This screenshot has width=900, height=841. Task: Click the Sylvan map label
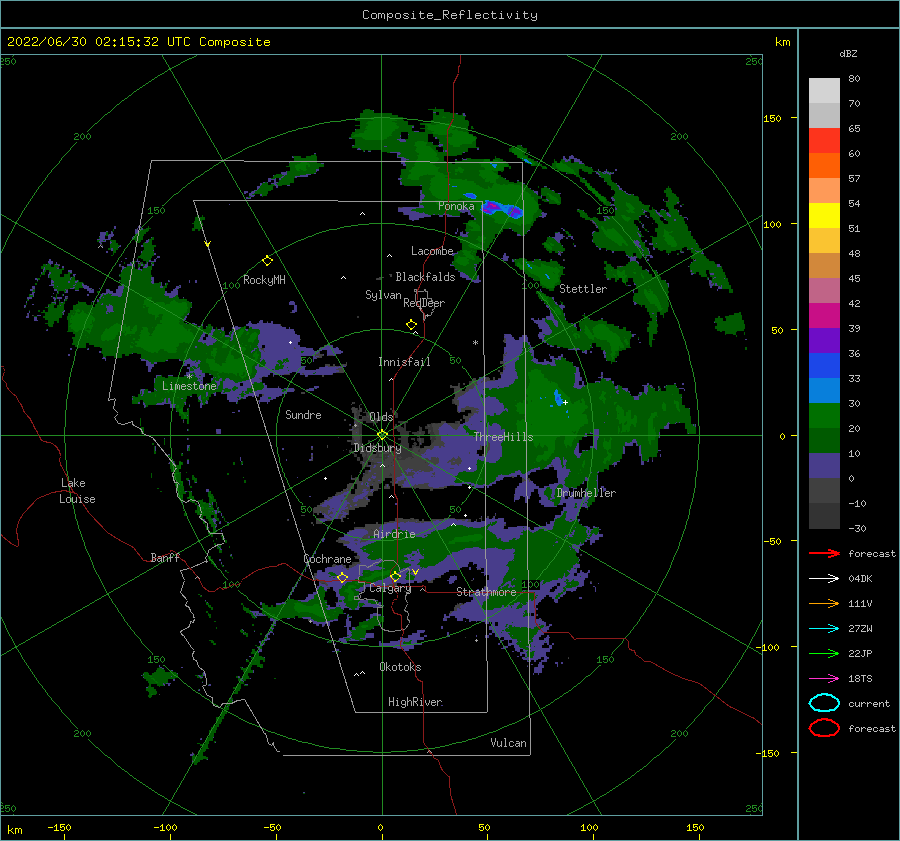click(383, 295)
